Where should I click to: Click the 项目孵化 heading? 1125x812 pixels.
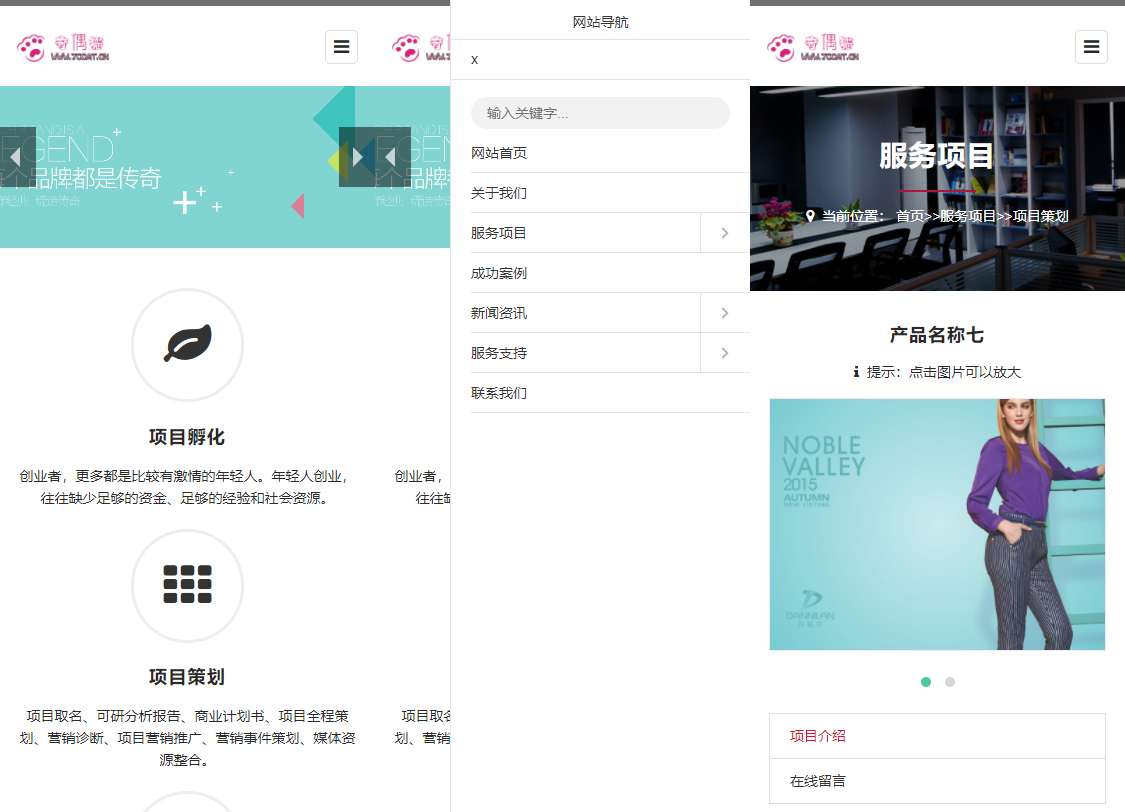(187, 437)
